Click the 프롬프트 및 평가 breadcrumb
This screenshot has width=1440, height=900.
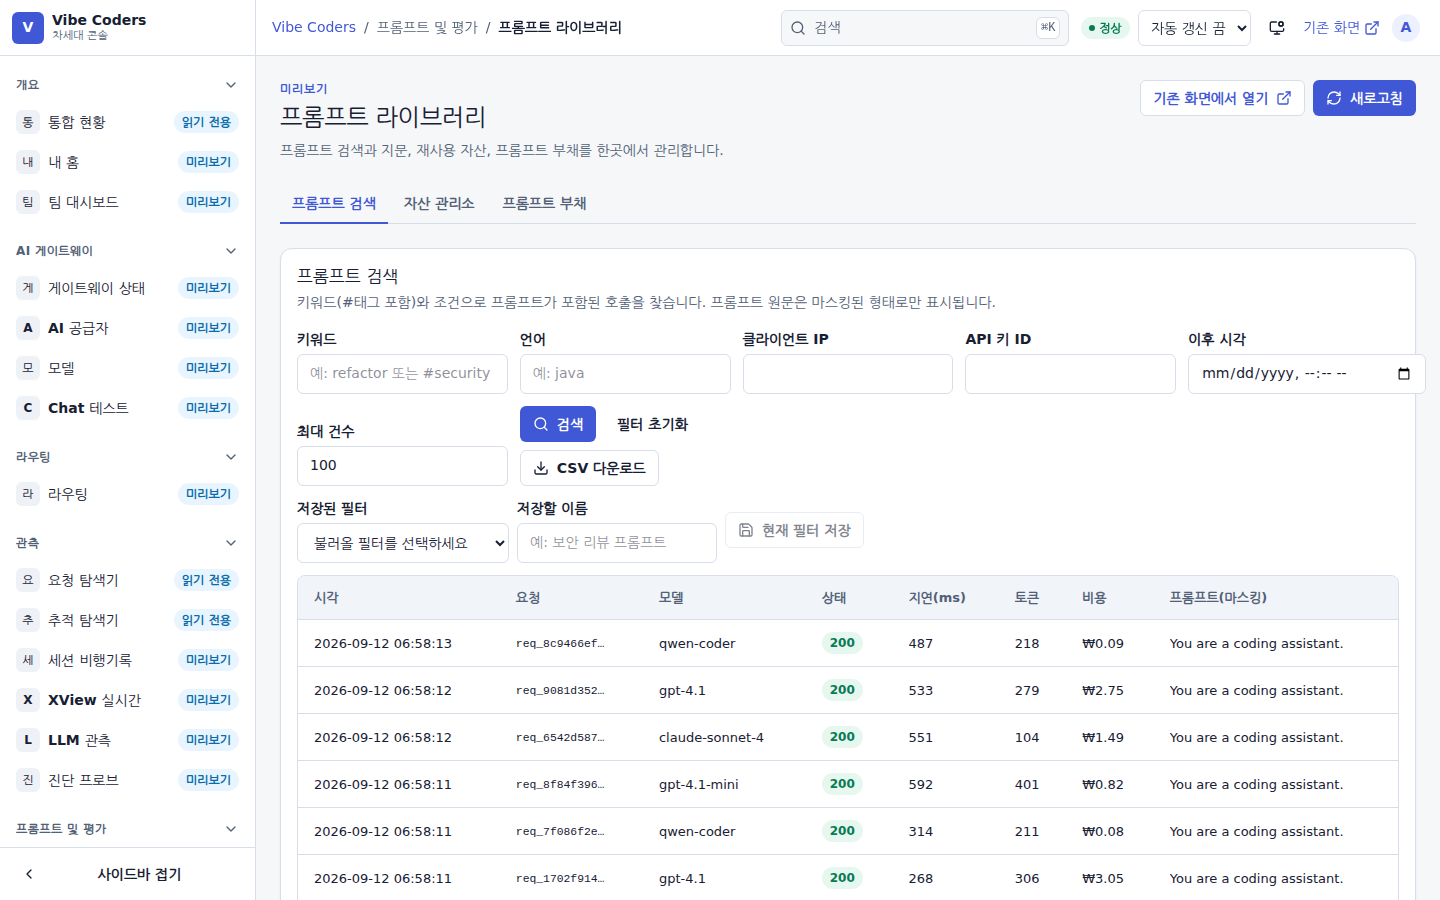click(427, 27)
